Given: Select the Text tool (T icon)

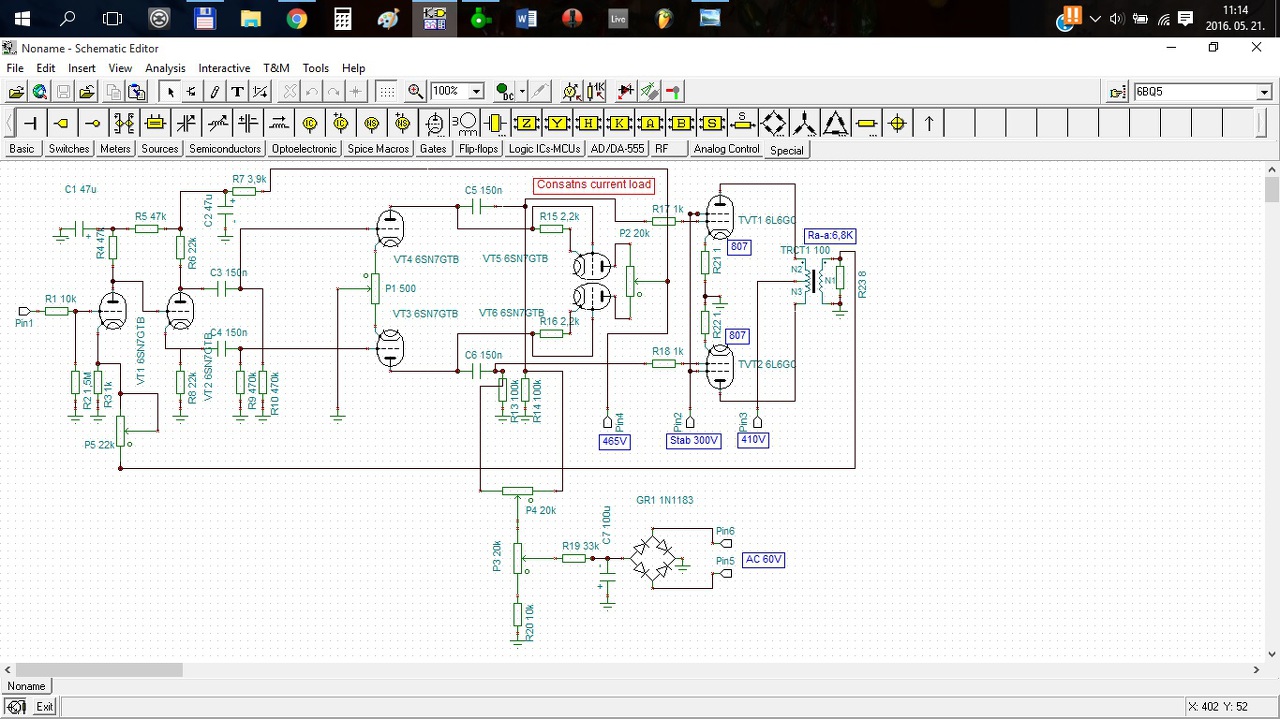Looking at the screenshot, I should (x=237, y=92).
